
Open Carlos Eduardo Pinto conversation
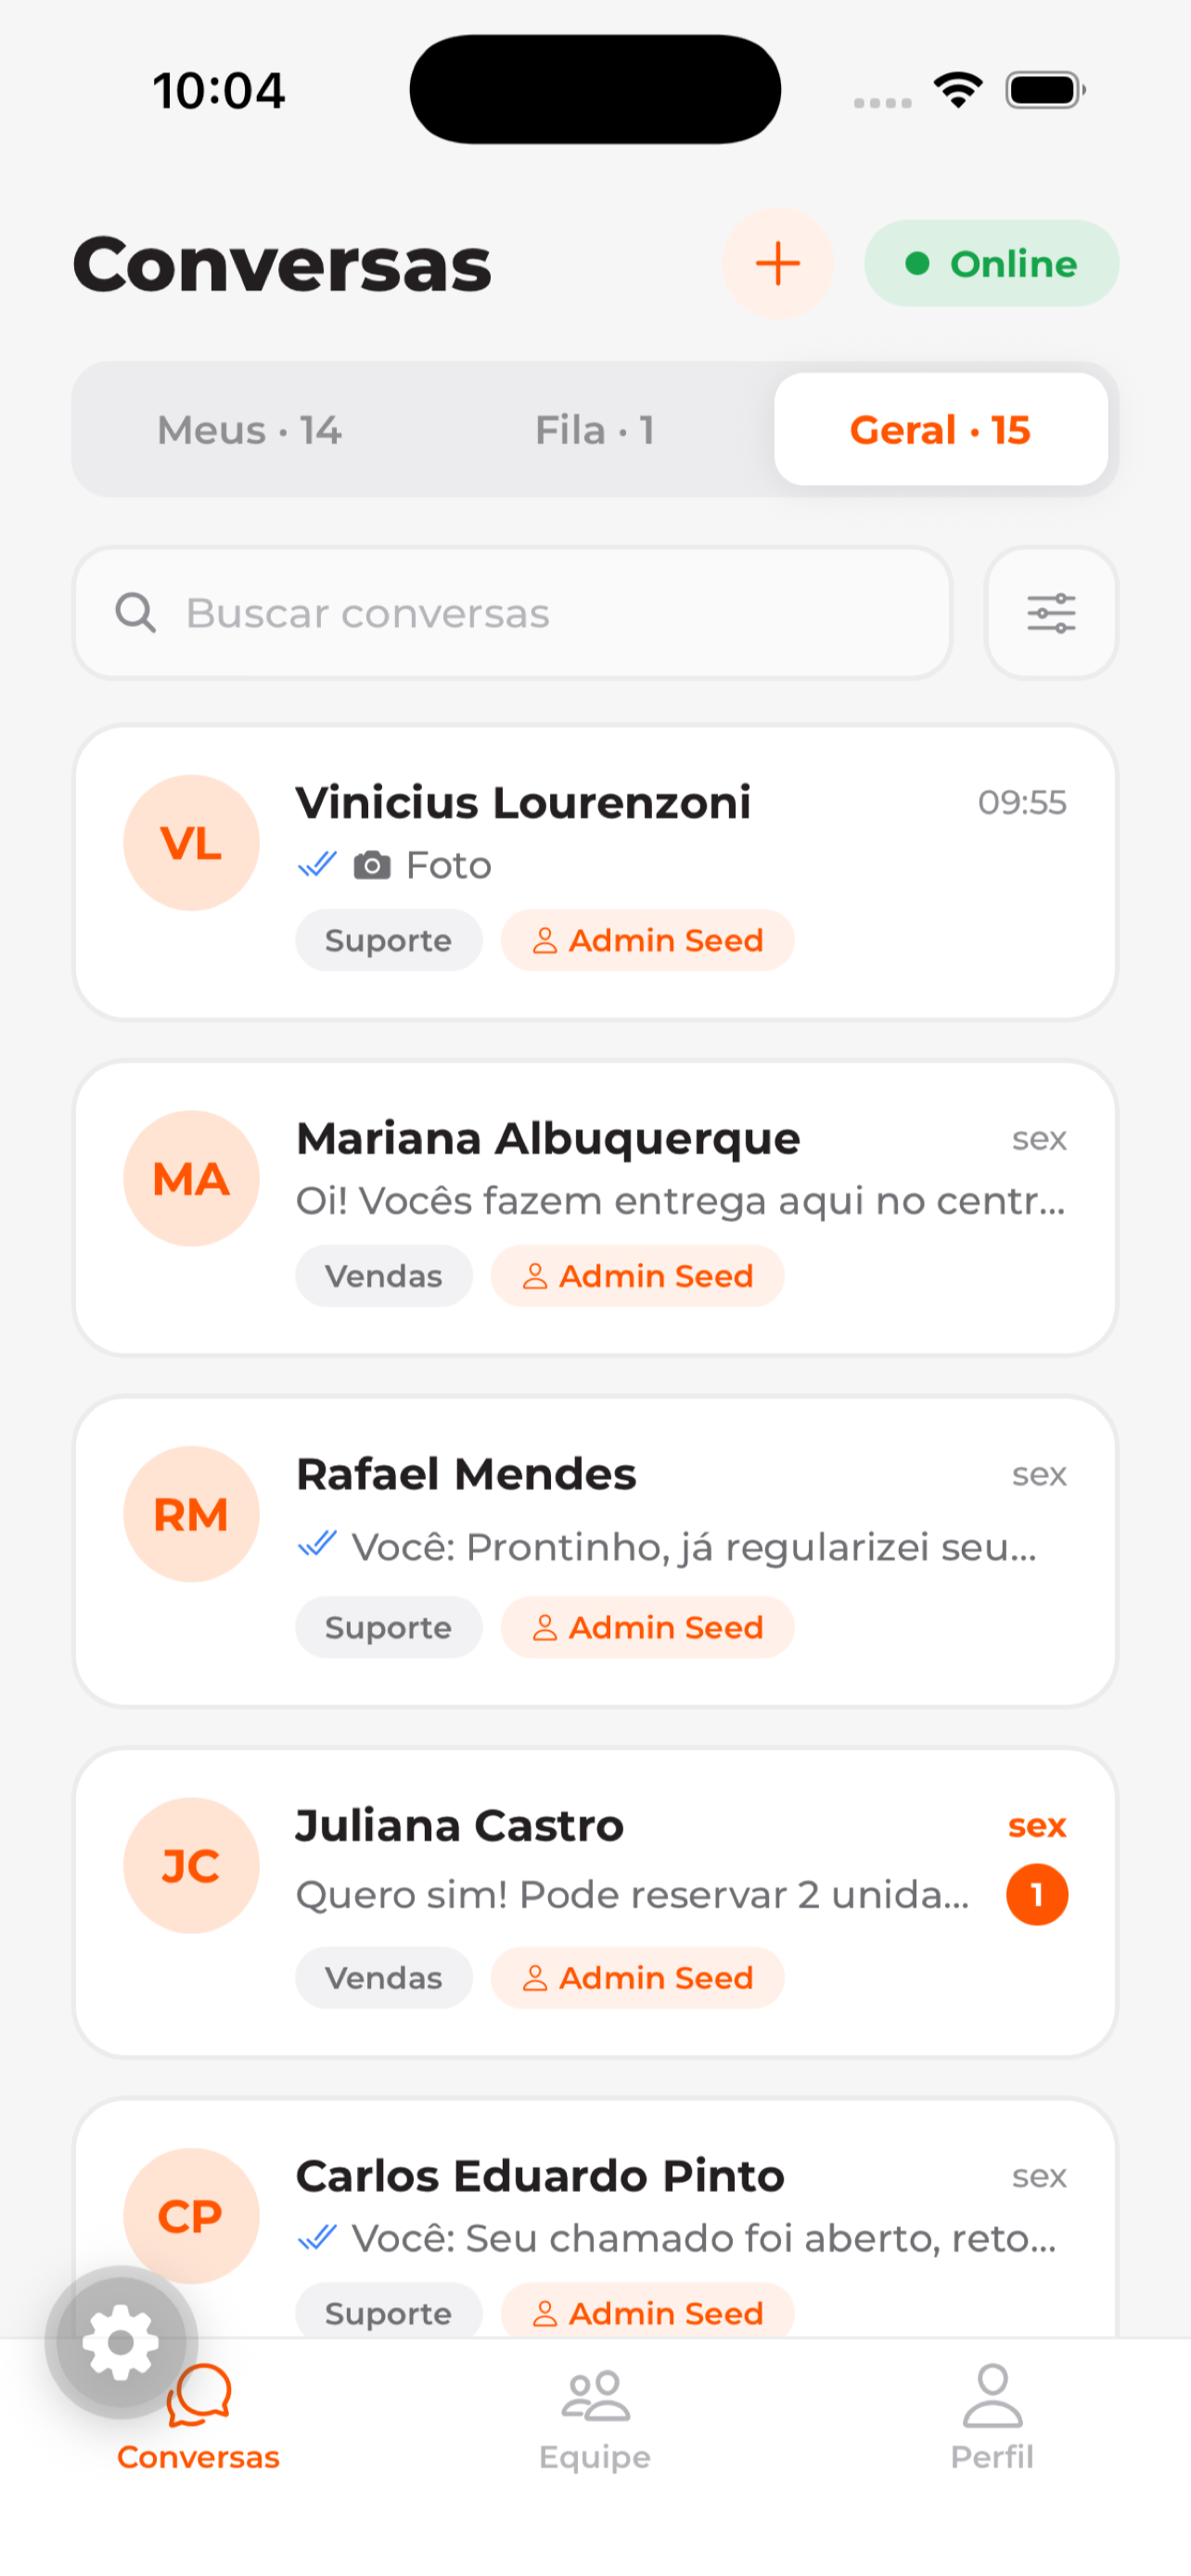tap(595, 2218)
